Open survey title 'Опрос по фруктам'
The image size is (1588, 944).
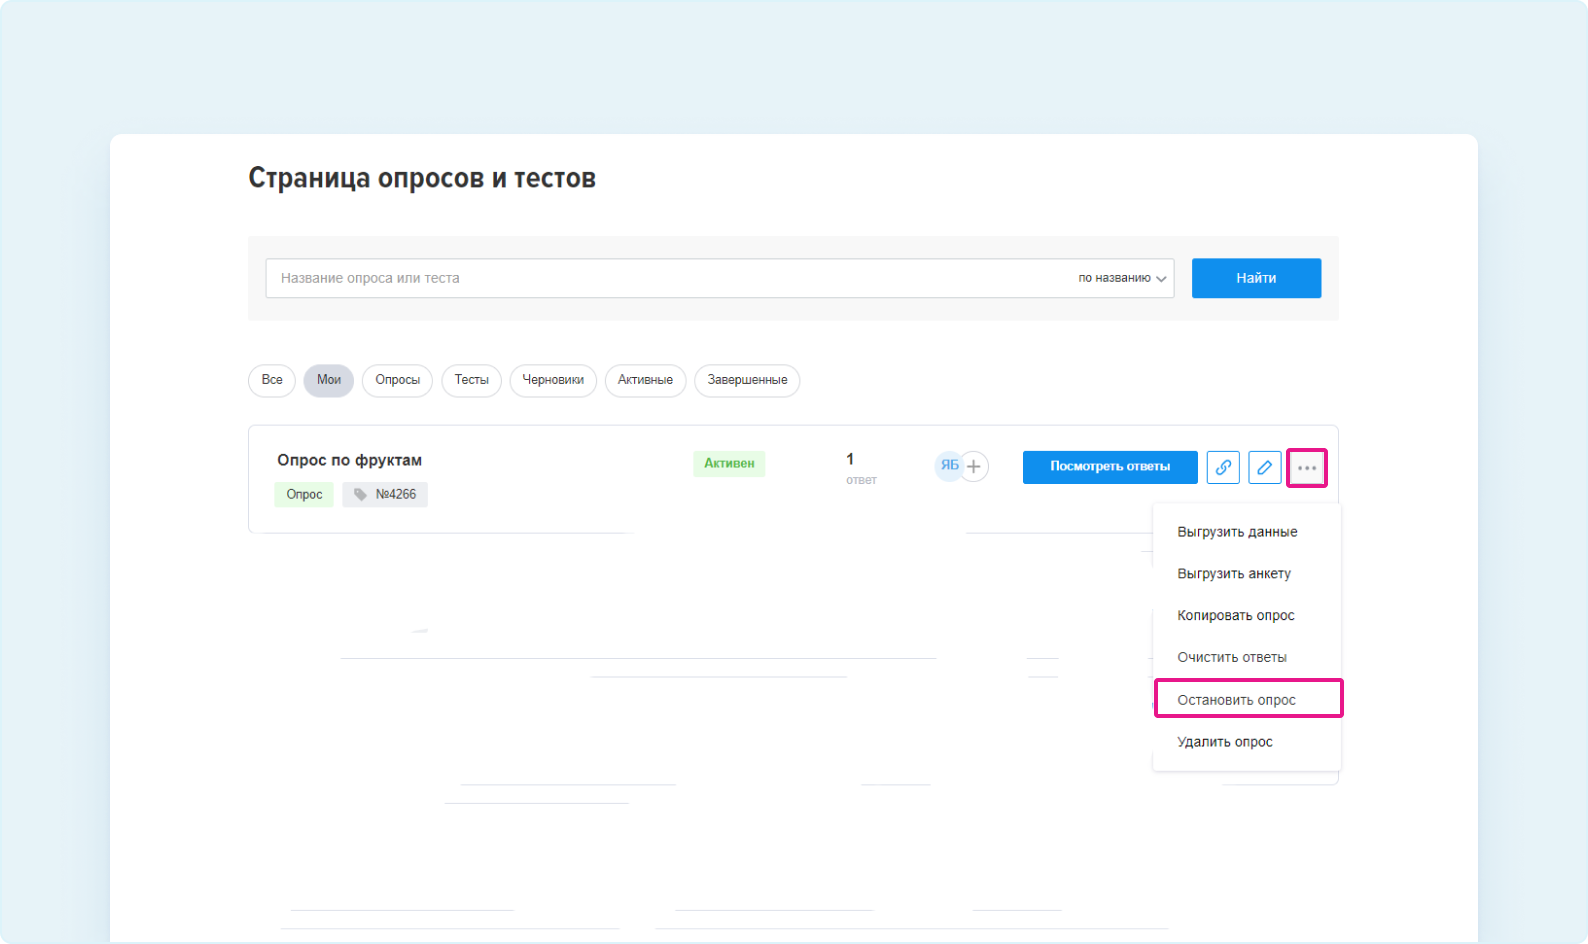[x=349, y=460]
